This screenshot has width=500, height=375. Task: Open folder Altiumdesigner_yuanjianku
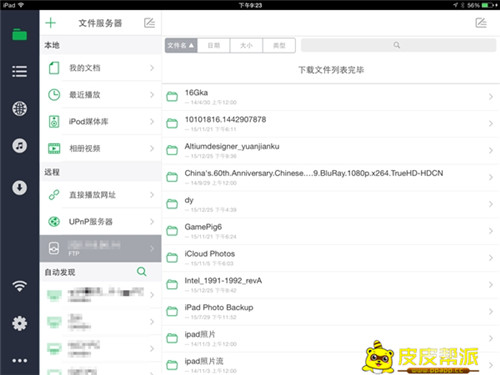pyautogui.click(x=331, y=150)
